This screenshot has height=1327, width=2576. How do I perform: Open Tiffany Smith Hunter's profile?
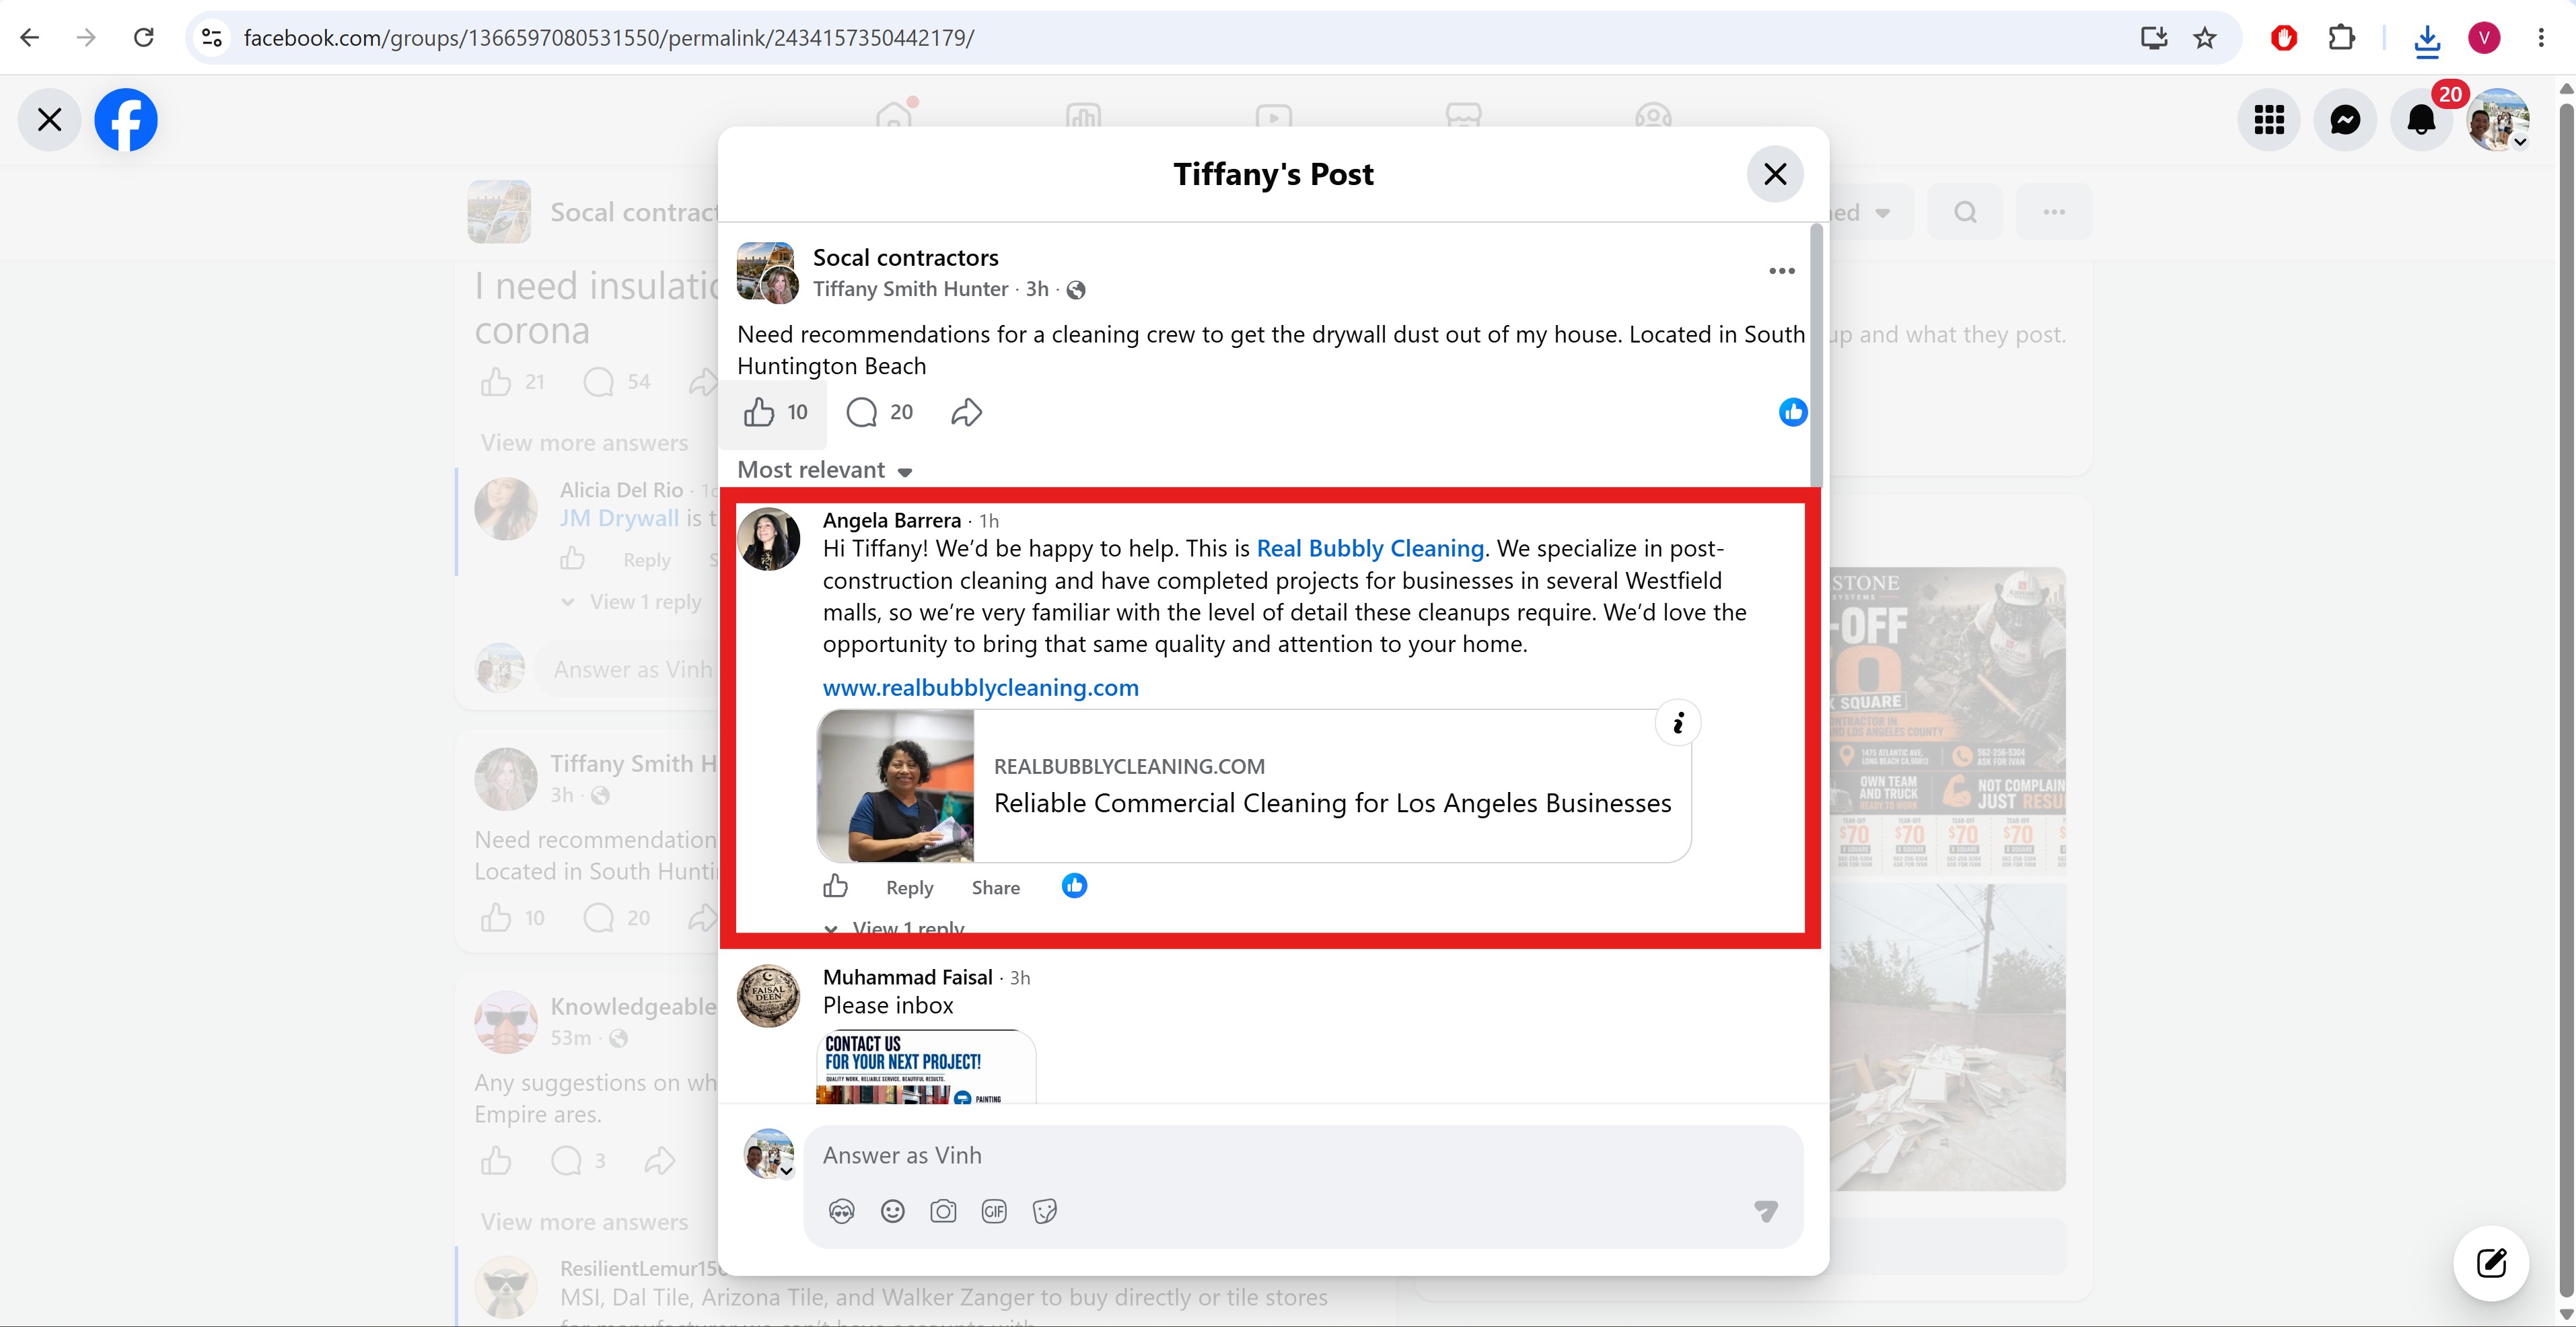click(910, 289)
